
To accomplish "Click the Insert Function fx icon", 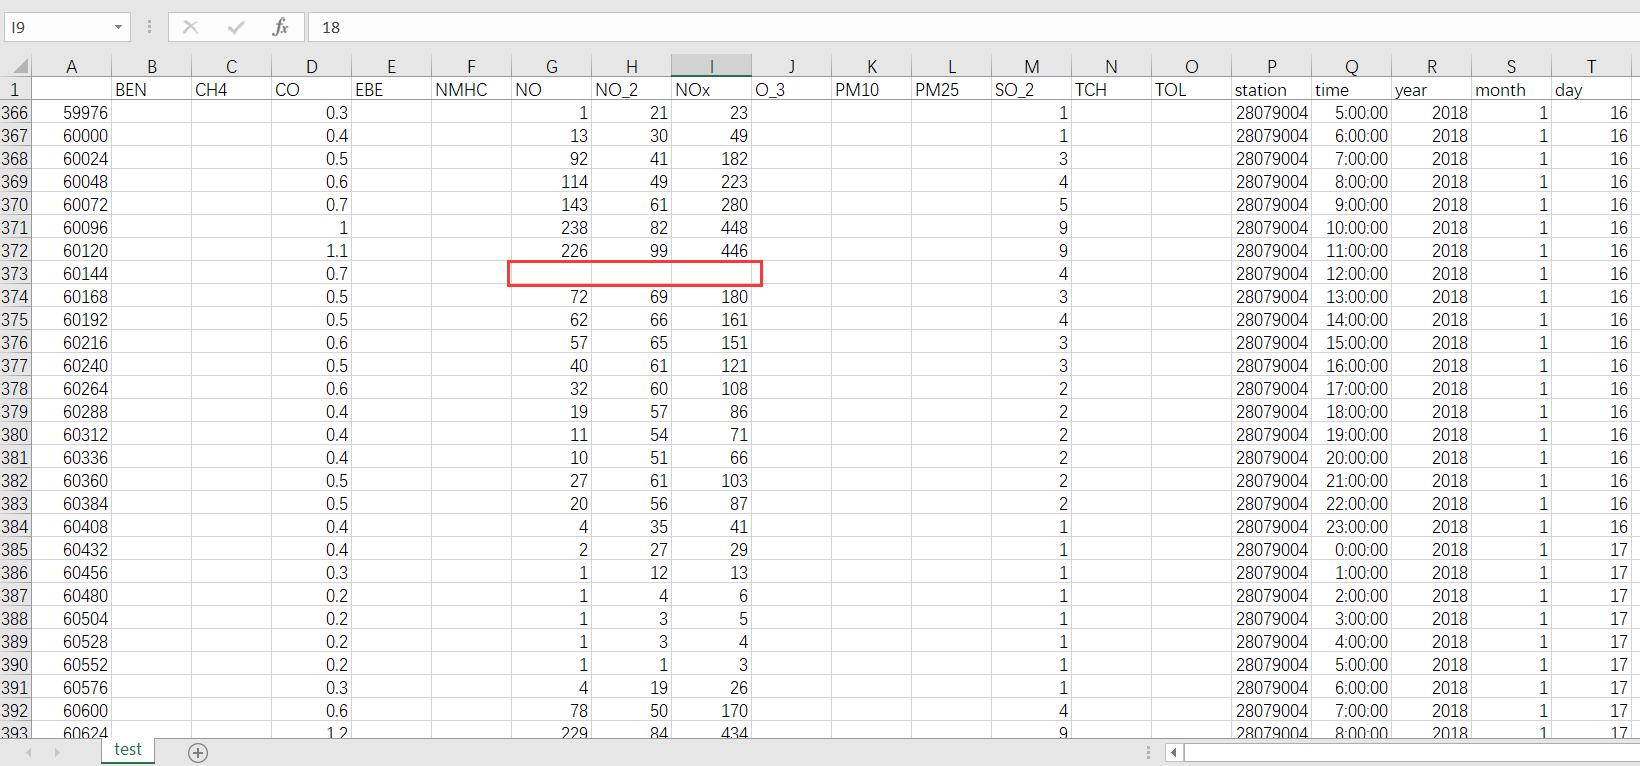I will (280, 27).
